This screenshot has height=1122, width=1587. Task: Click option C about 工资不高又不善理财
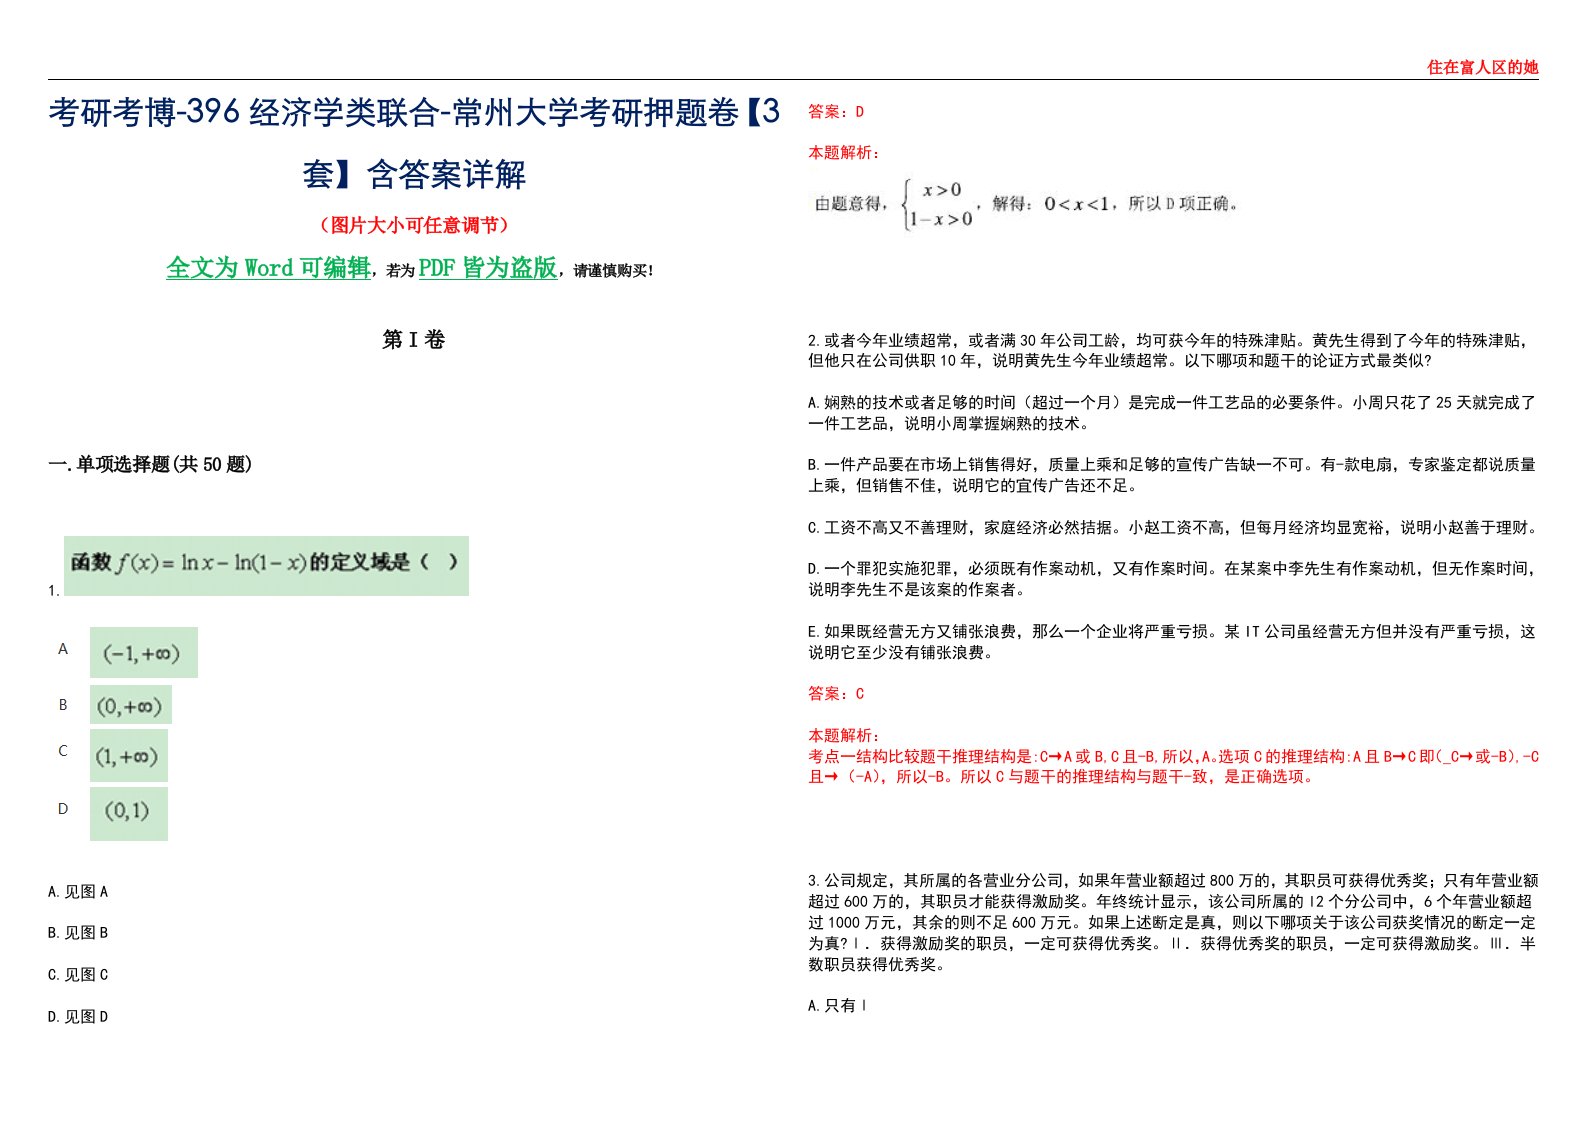1172,527
